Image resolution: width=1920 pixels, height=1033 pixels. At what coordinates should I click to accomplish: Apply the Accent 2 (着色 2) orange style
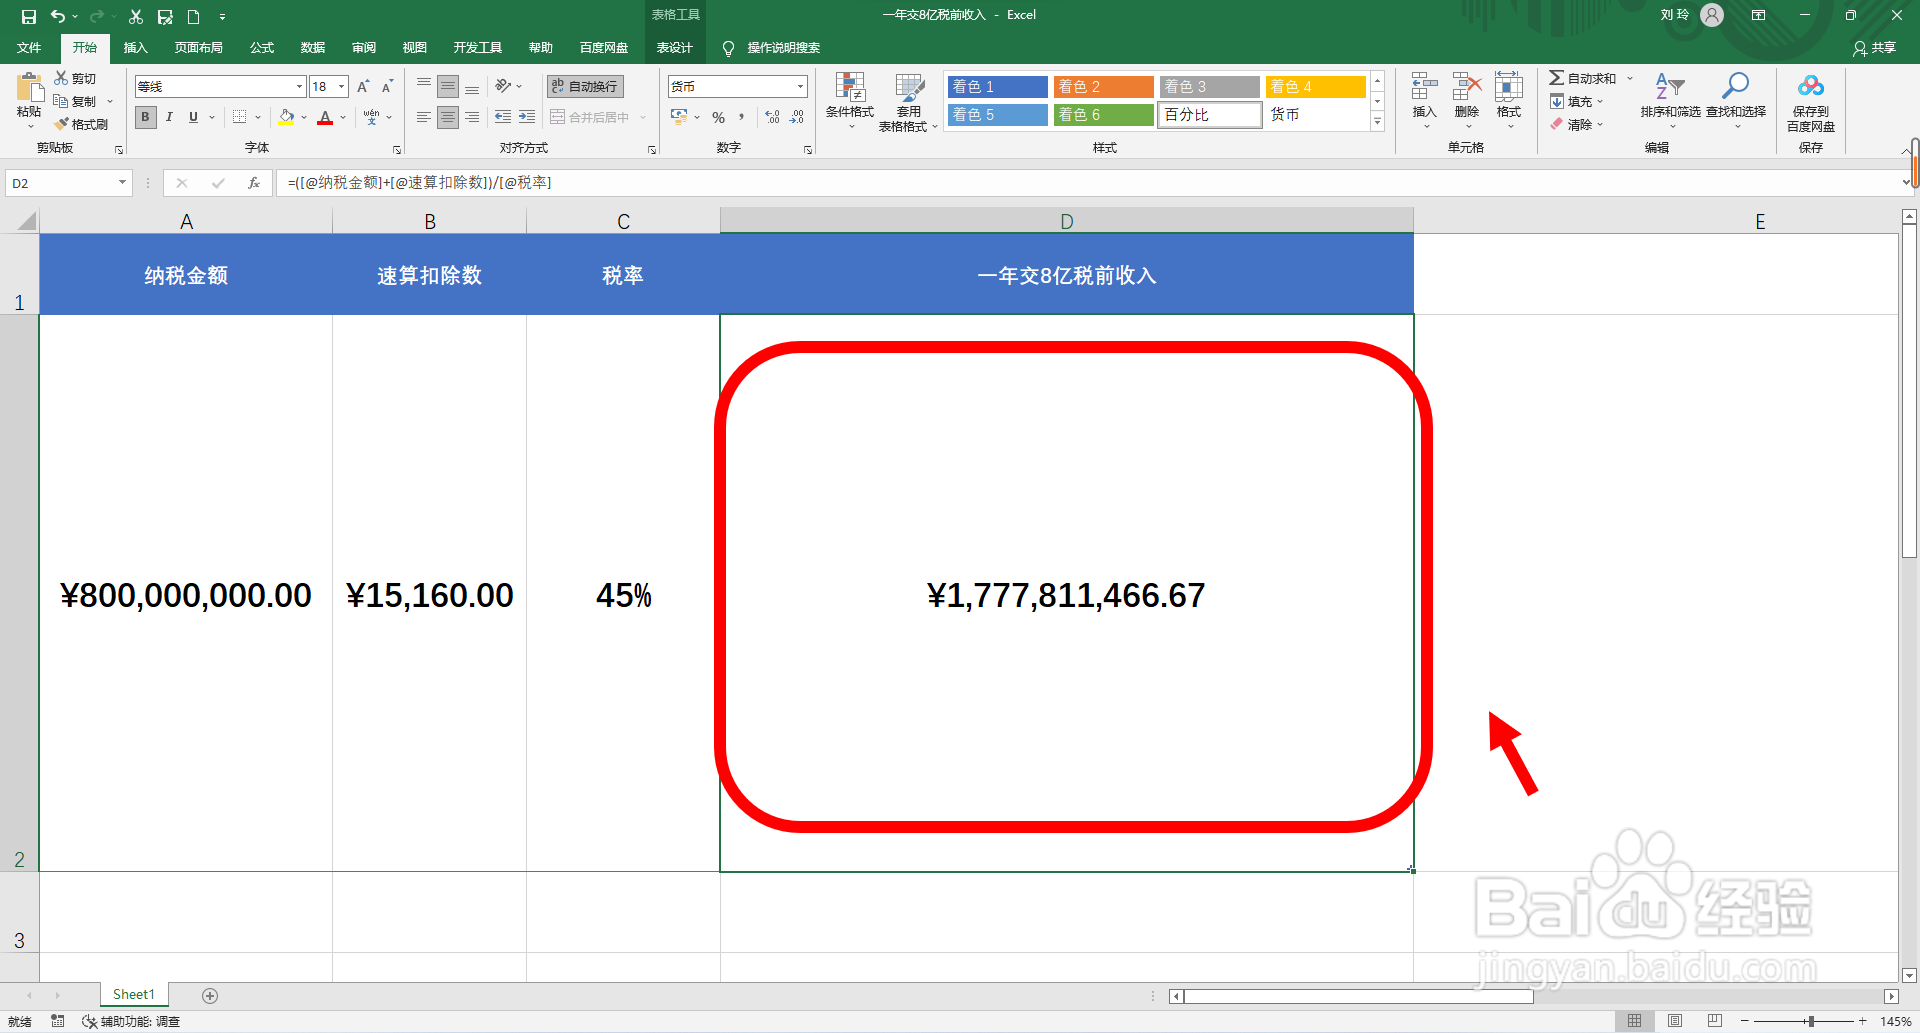[x=1104, y=87]
